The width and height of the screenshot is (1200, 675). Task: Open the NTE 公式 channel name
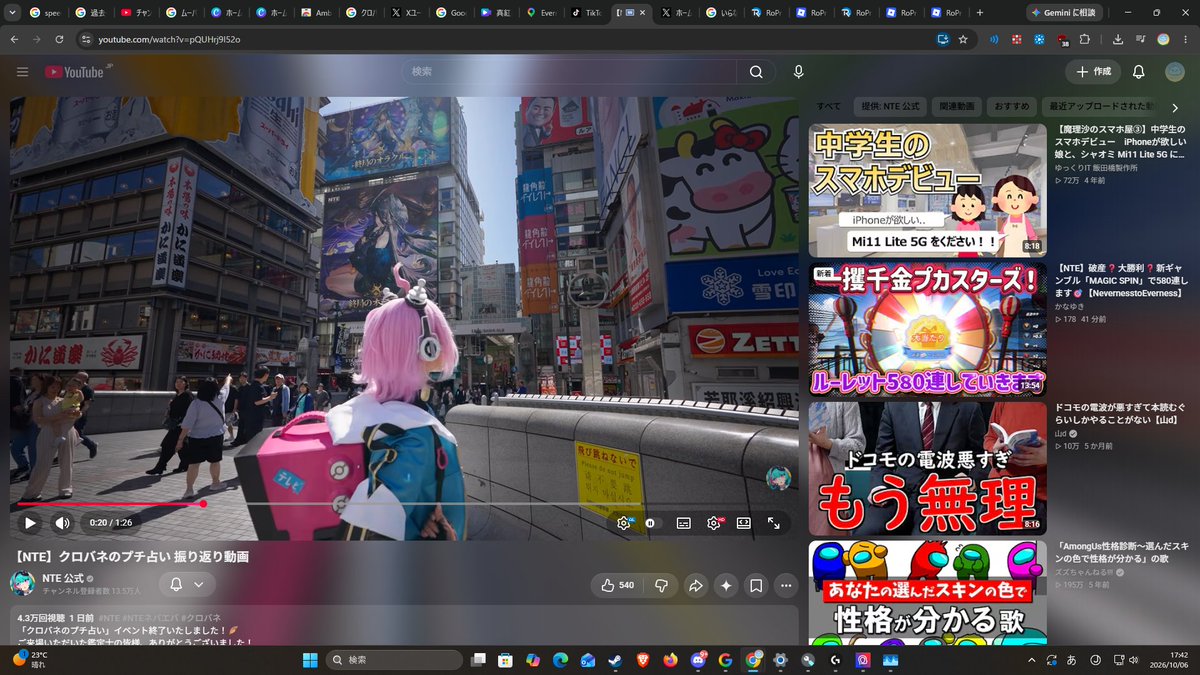click(x=62, y=578)
